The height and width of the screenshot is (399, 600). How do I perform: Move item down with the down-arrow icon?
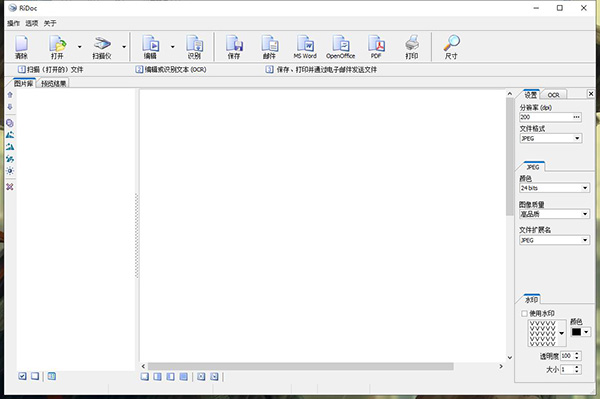pos(10,107)
